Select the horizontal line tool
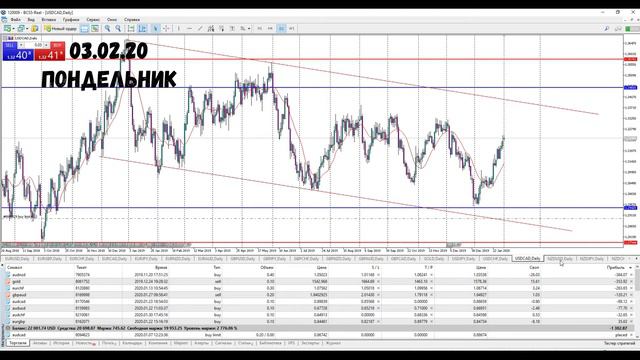 189,29
